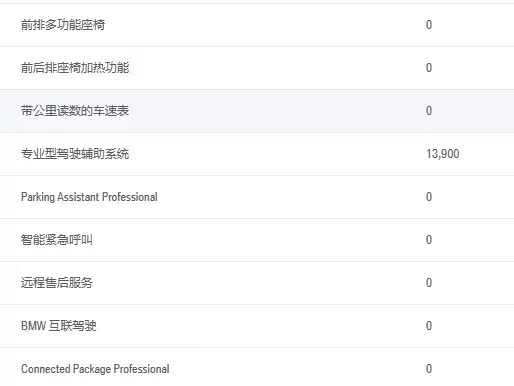Click the 0 value beside BMW 互联驾驶
This screenshot has width=514, height=386.
pyautogui.click(x=429, y=326)
